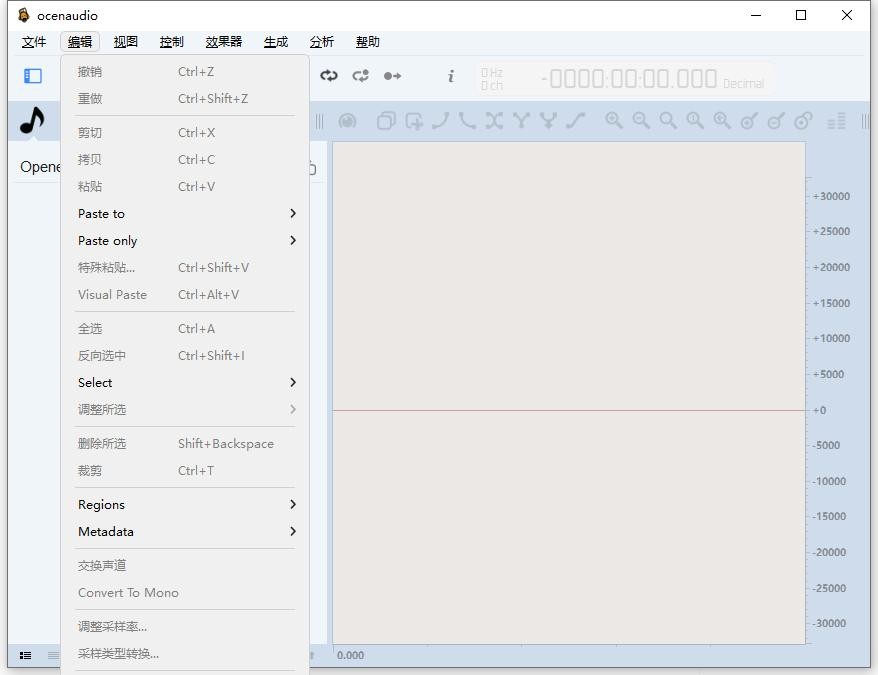
Task: Click the S-curve icon
Action: pos(575,120)
